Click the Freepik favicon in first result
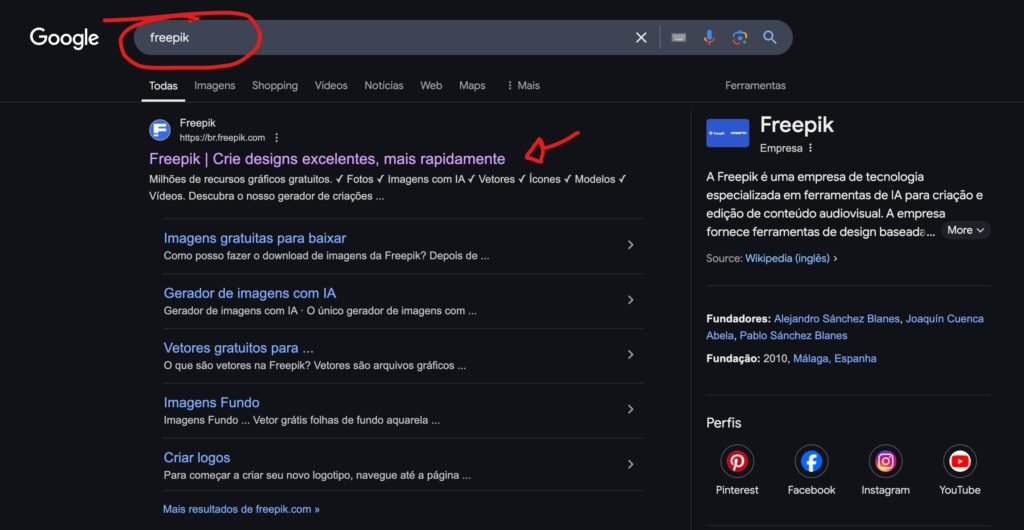Image resolution: width=1024 pixels, height=530 pixels. tap(159, 131)
